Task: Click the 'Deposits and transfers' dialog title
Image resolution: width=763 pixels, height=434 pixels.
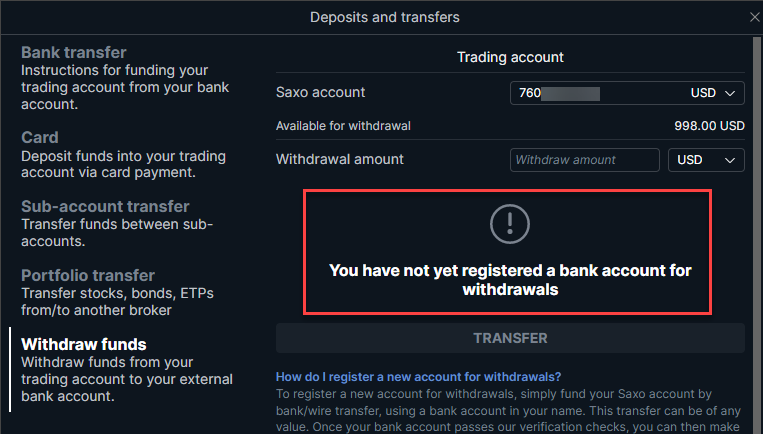Action: [x=384, y=18]
